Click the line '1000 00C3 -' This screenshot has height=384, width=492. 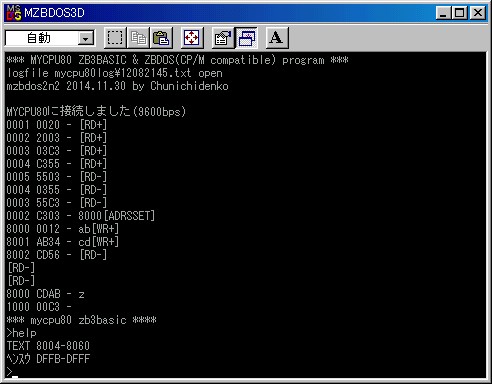[39, 307]
